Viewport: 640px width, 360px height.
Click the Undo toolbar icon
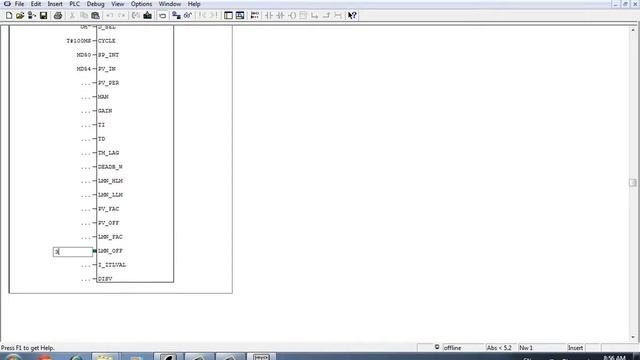coord(109,16)
